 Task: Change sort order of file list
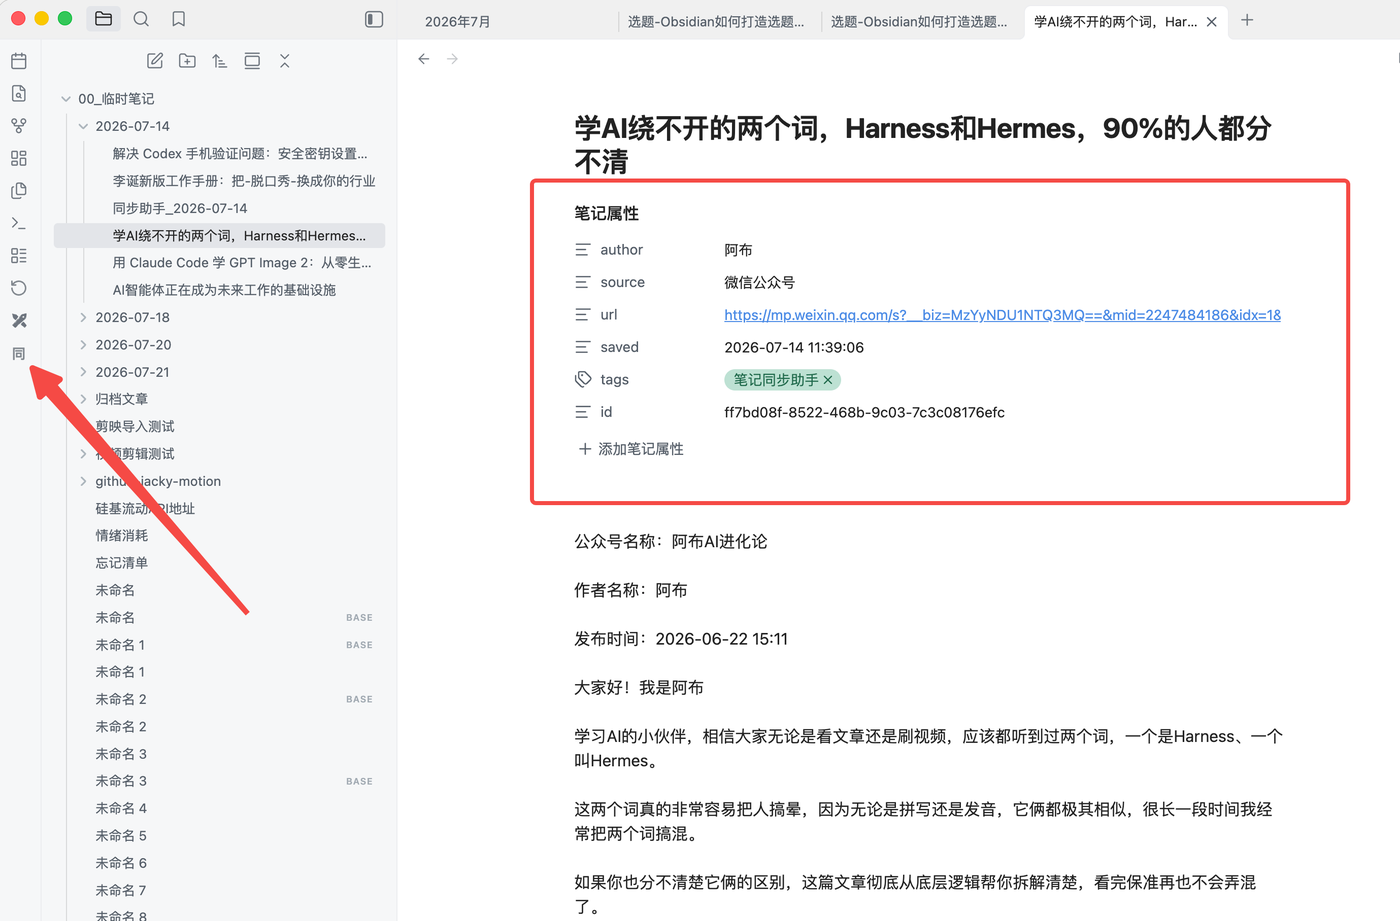coord(220,61)
